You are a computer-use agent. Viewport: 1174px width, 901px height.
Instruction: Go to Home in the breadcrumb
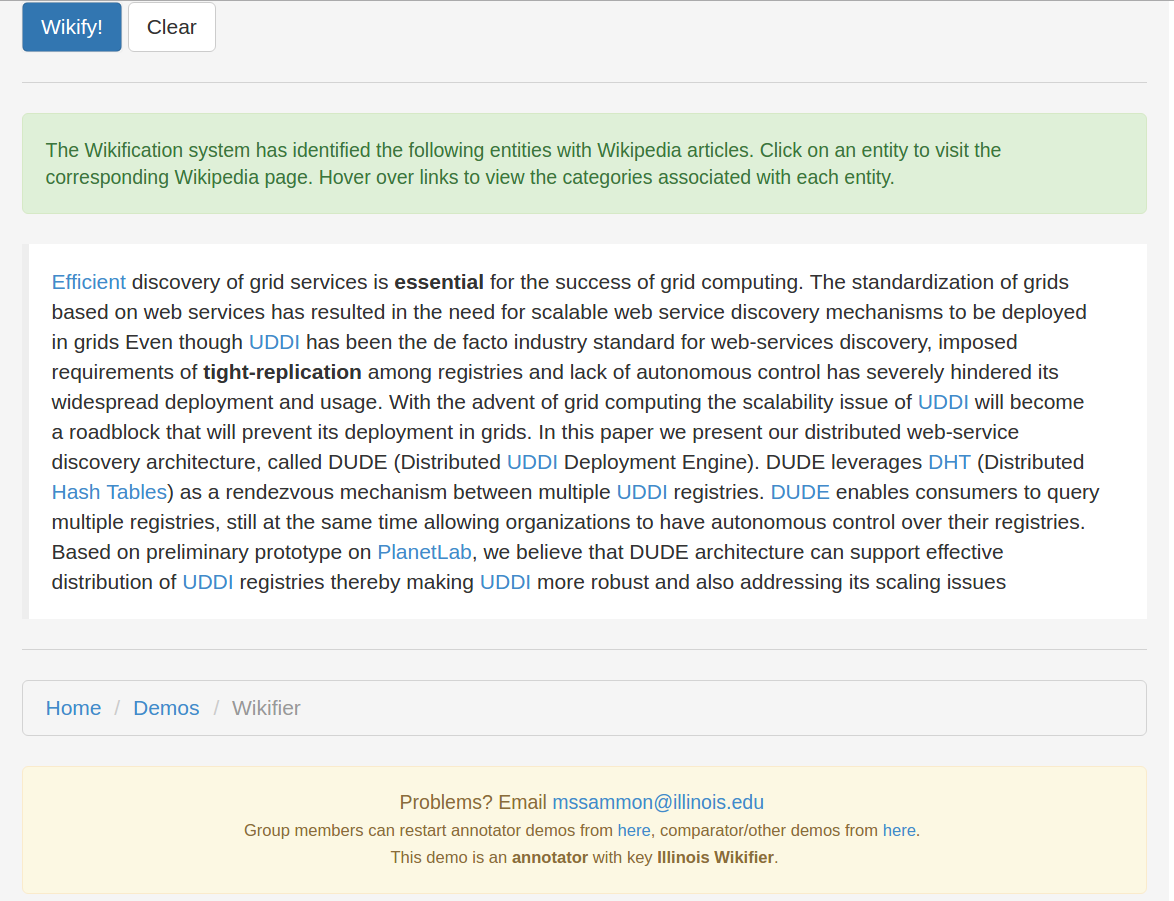point(73,708)
